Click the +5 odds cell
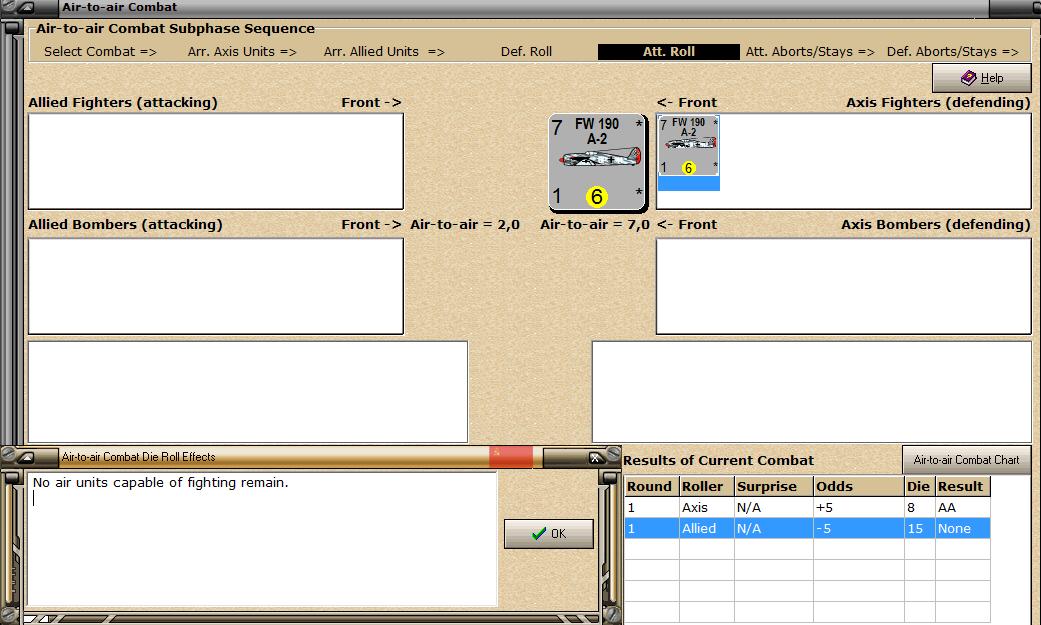This screenshot has width=1041, height=625. [x=858, y=507]
